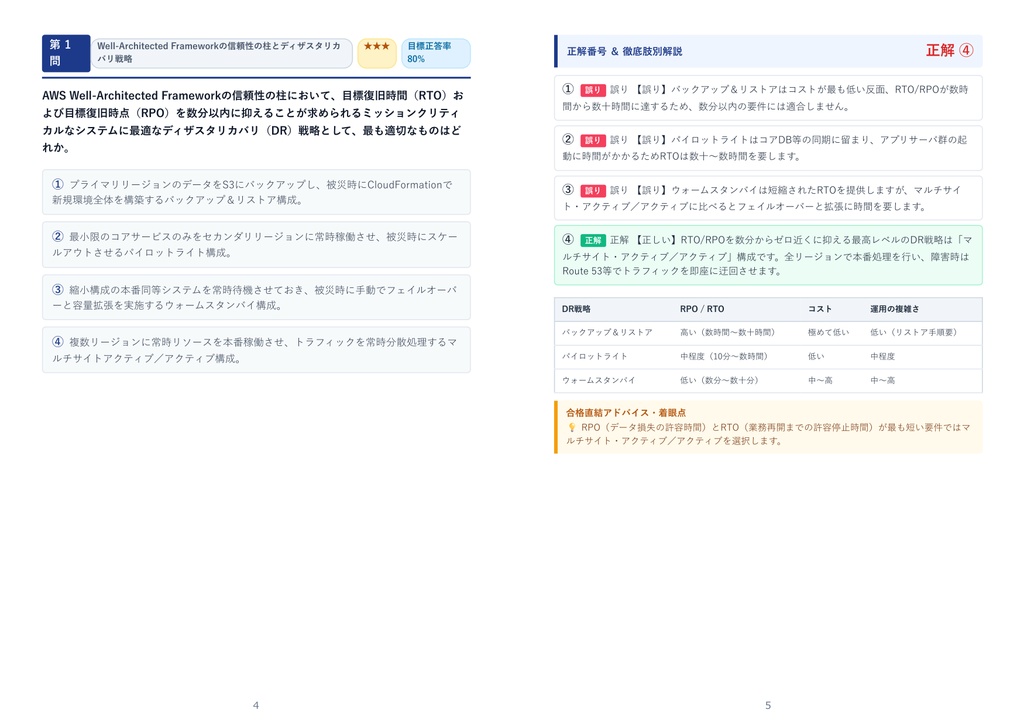The width and height of the screenshot is (1024, 727).
Task: Click the red 誤り badge in explanation ③
Action: click(592, 191)
